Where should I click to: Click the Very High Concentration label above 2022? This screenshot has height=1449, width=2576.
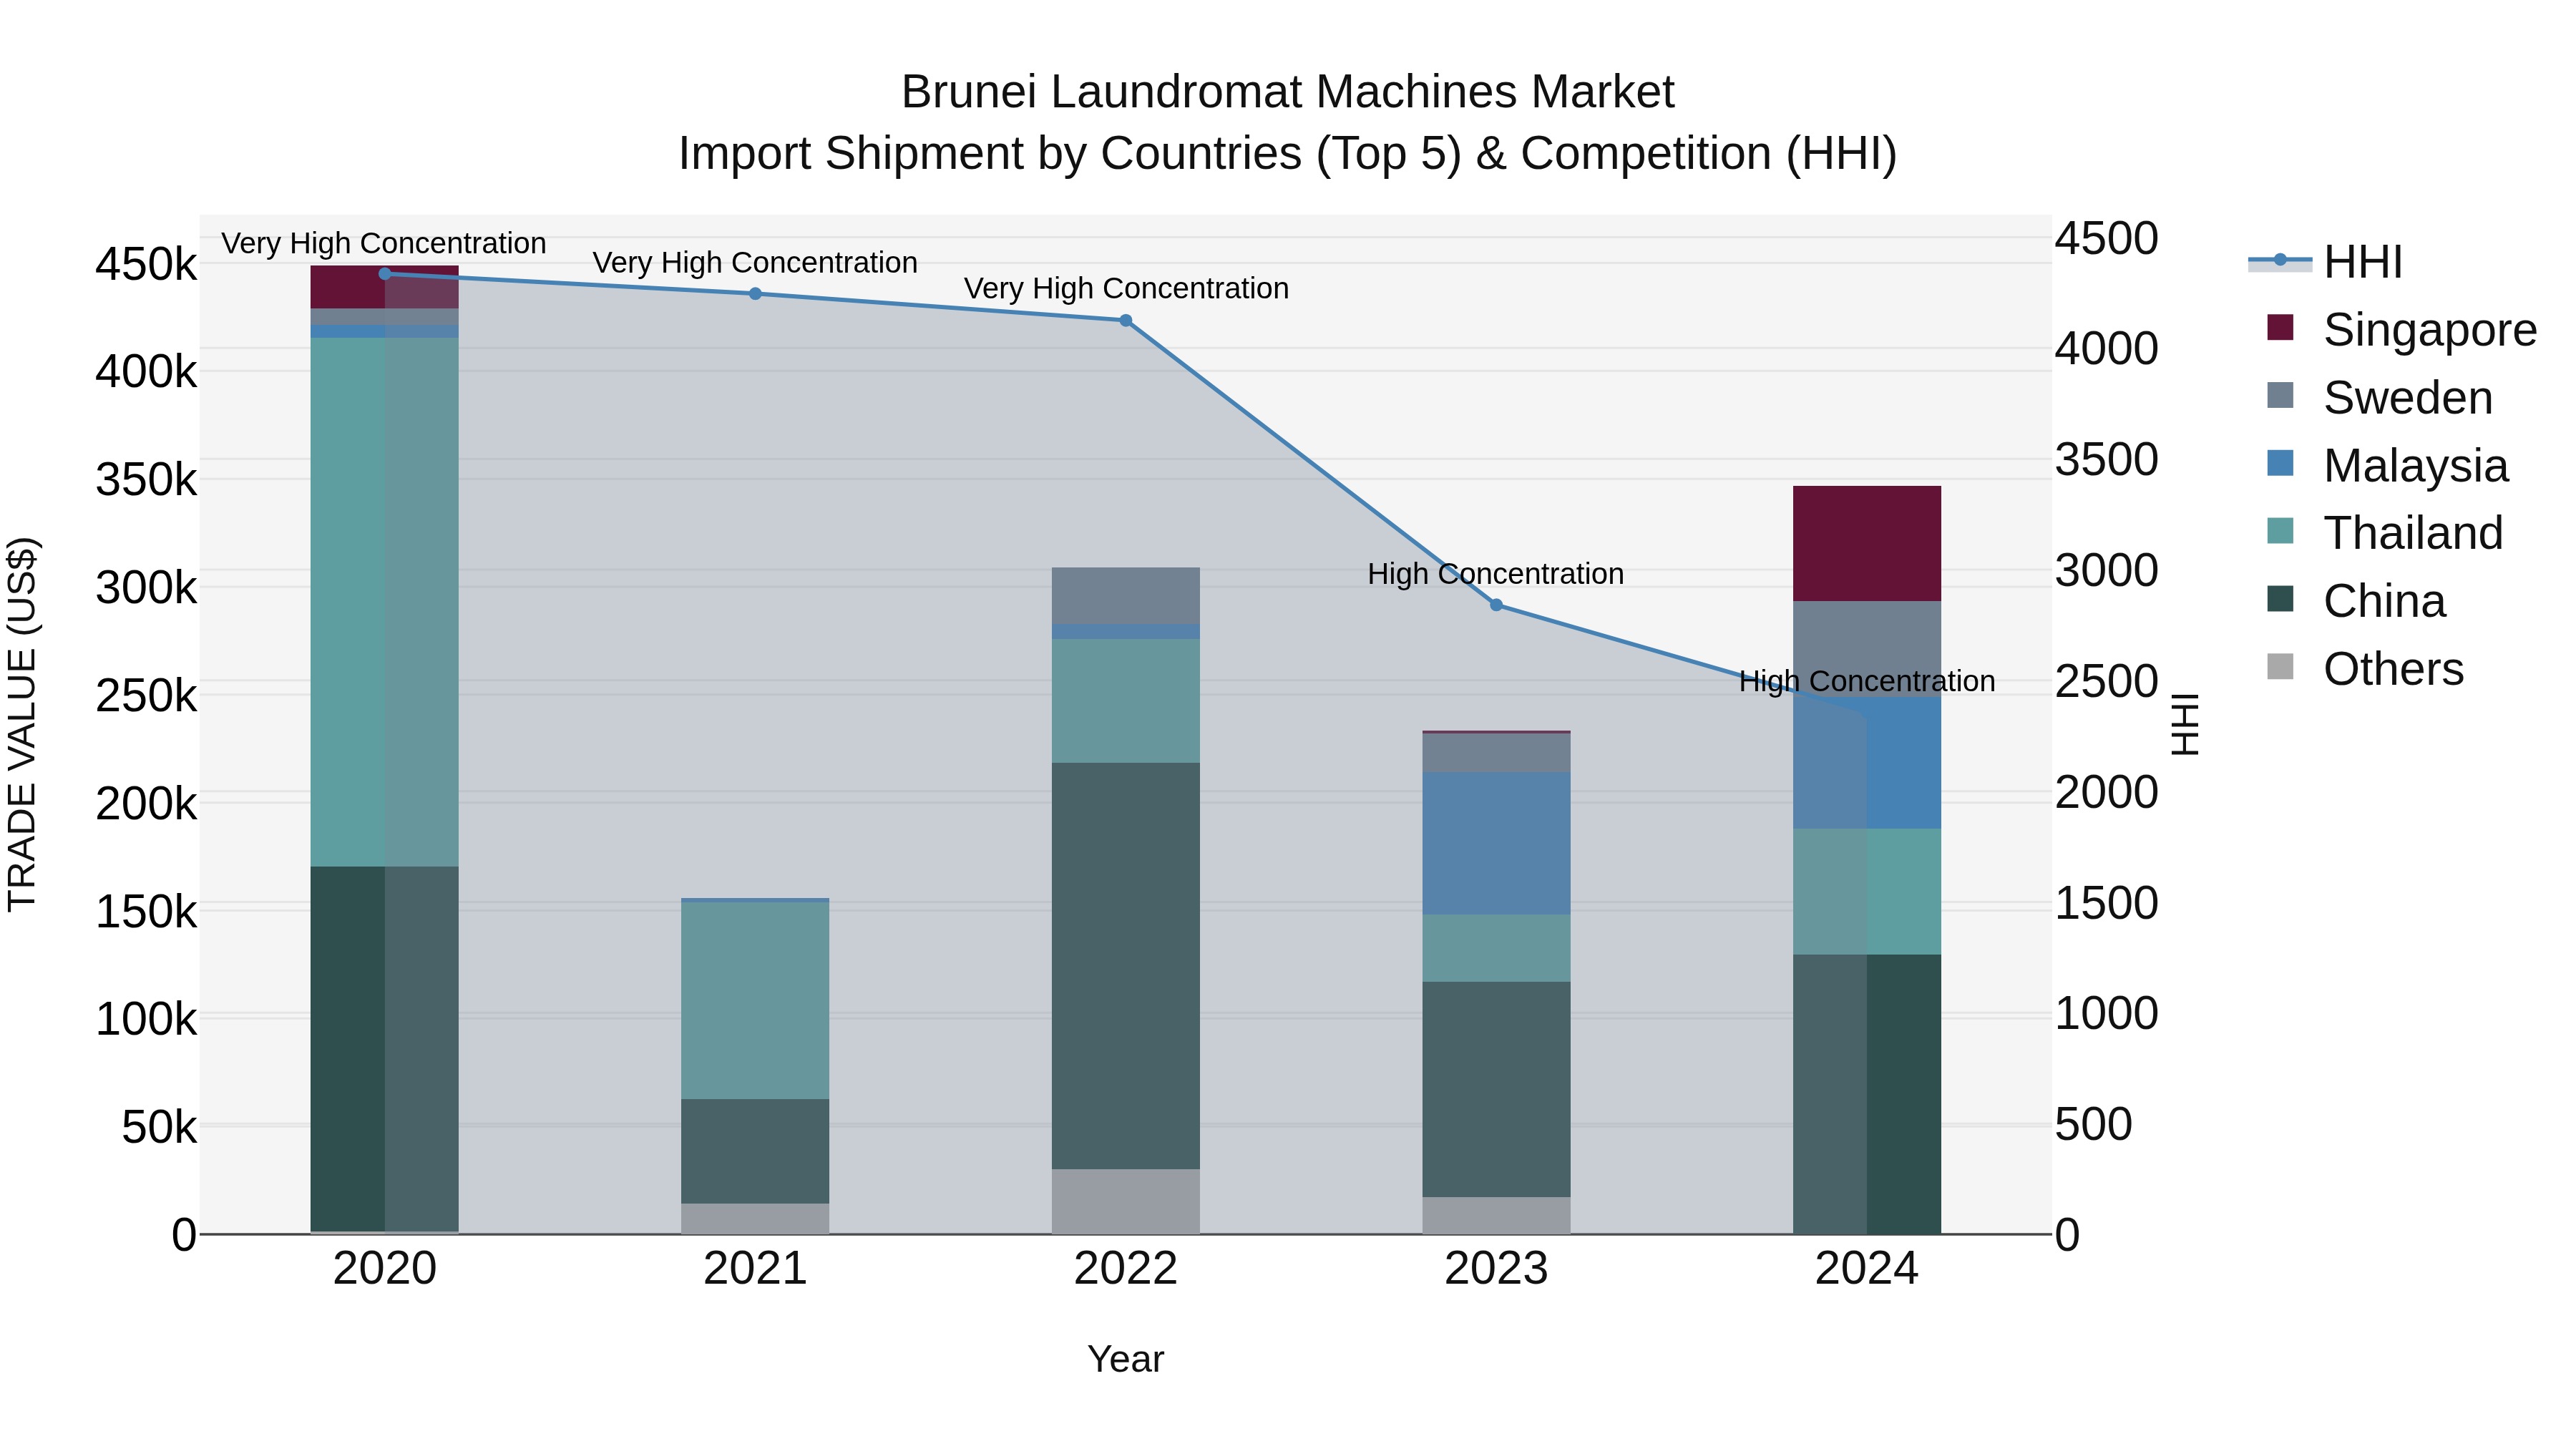[x=1126, y=288]
